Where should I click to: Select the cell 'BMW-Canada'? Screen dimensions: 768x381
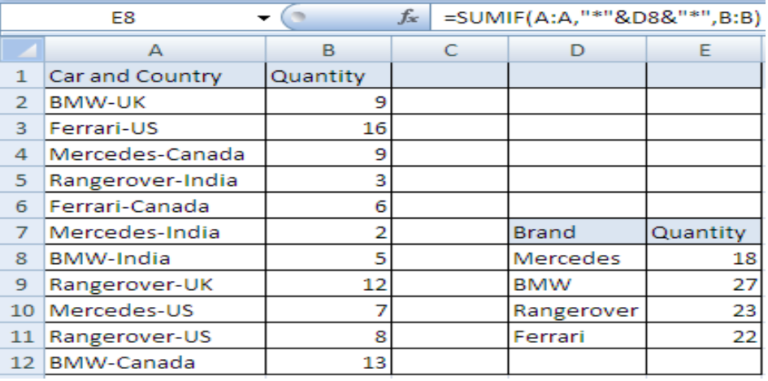(x=155, y=362)
